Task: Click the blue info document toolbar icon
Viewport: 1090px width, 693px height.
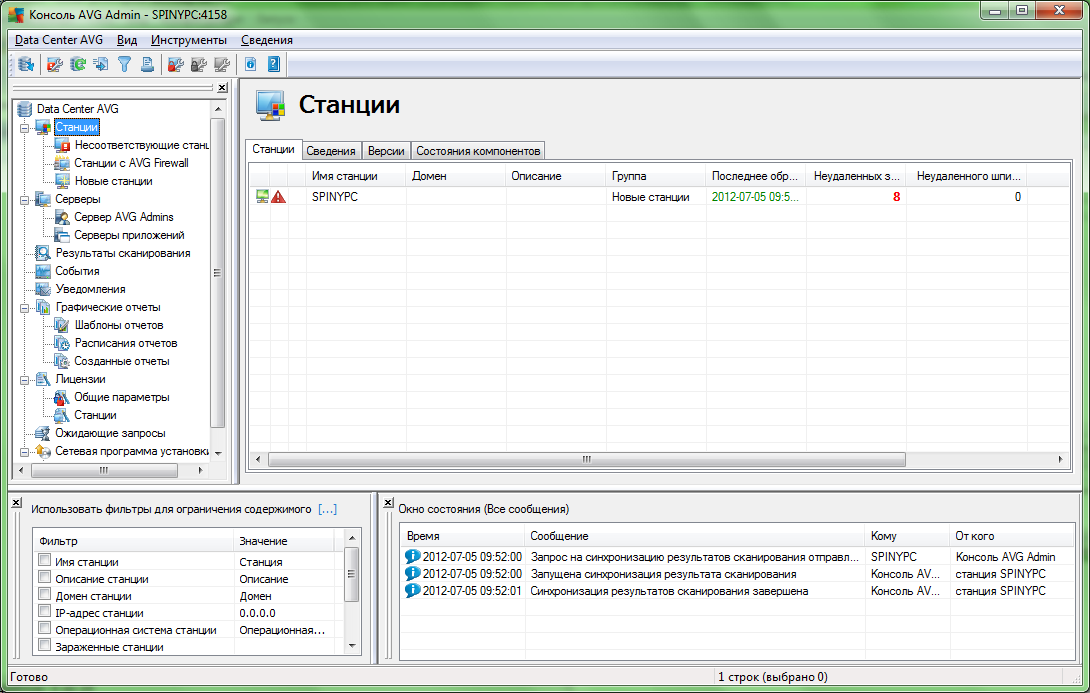Action: coord(251,65)
